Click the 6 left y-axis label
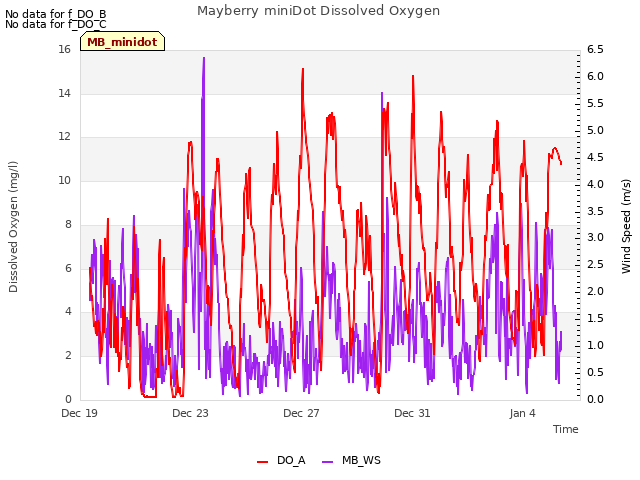Image resolution: width=640 pixels, height=480 pixels. coord(68,268)
